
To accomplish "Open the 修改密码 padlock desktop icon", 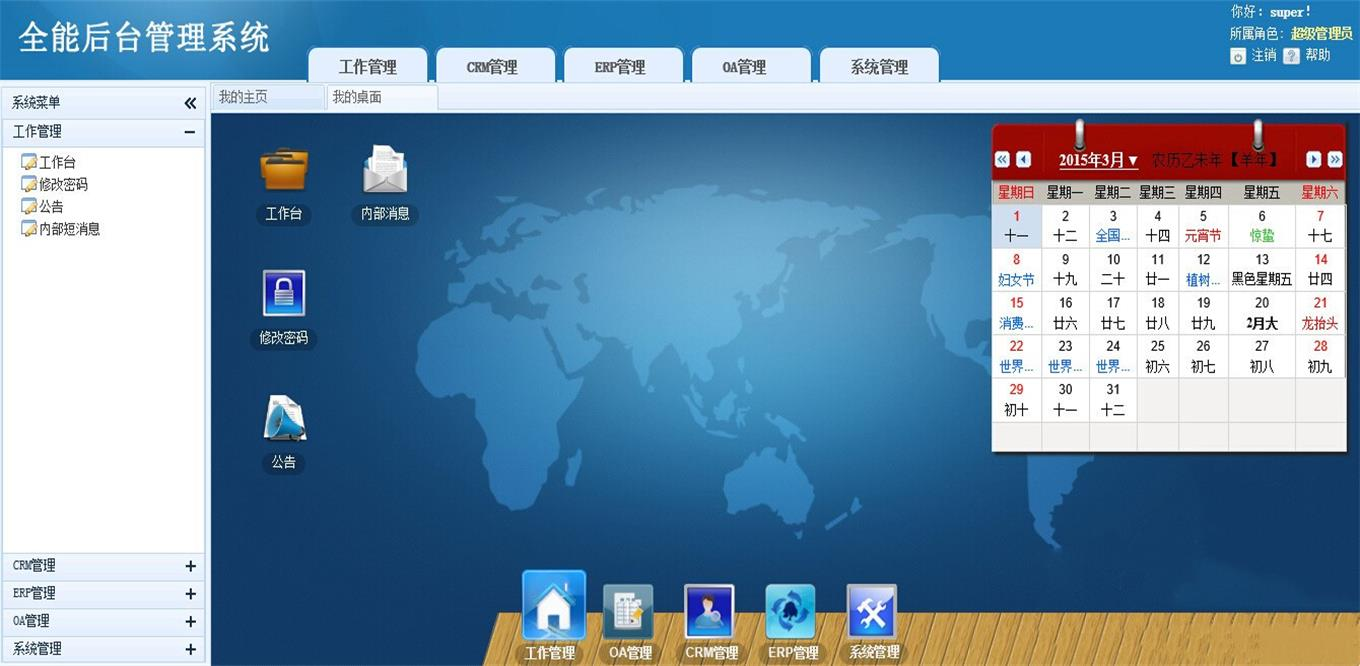I will click(x=284, y=294).
